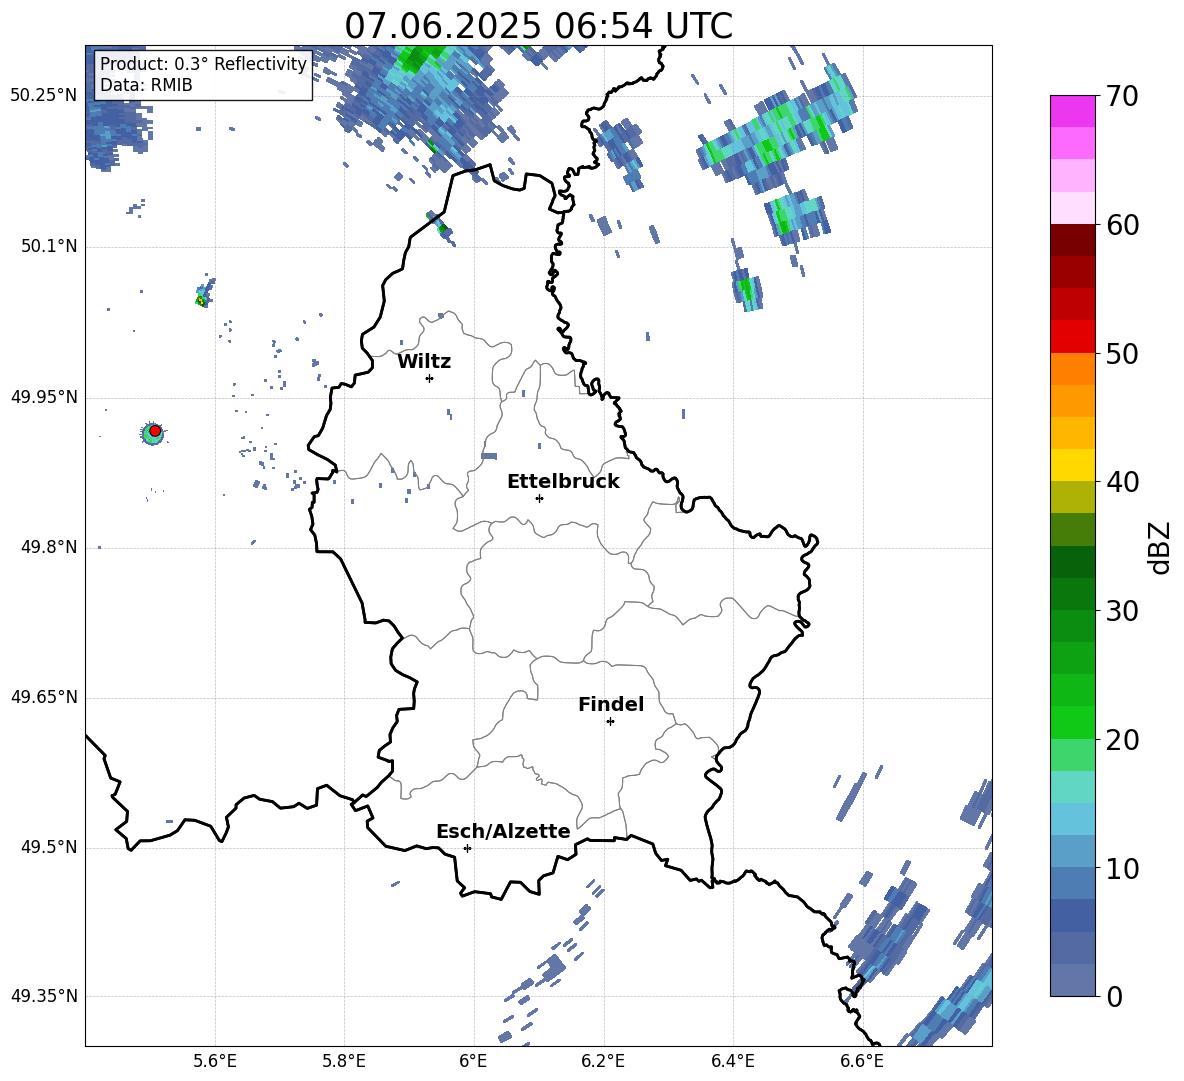
Task: Click the dark maroon colorbar swatch below 60
Action: click(1072, 240)
